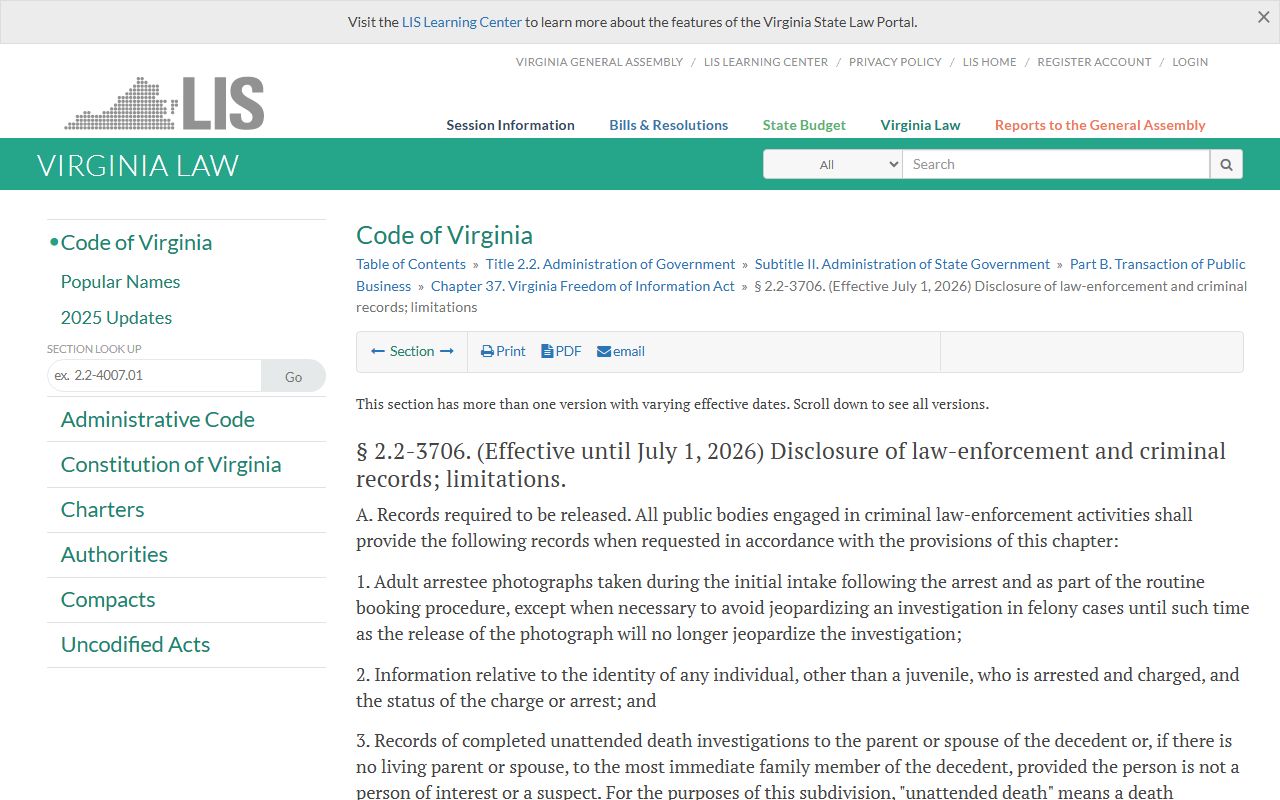This screenshot has width=1280, height=800.
Task: Open Session Information menu
Action: (x=510, y=125)
